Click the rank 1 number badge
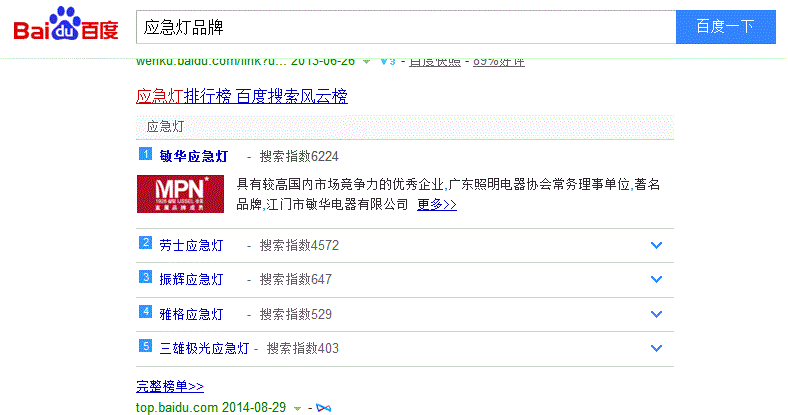Viewport: 788px width, 415px height. coord(145,154)
